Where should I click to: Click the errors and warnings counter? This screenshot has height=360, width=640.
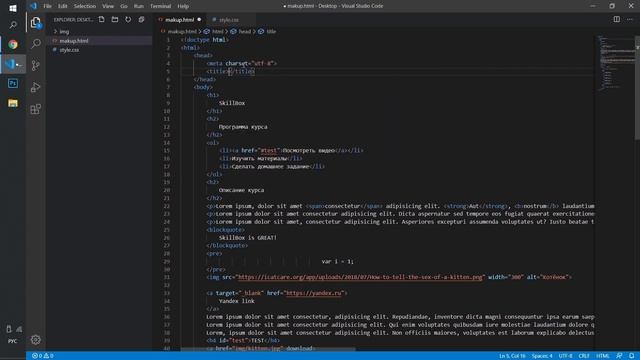pyautogui.click(x=43, y=356)
